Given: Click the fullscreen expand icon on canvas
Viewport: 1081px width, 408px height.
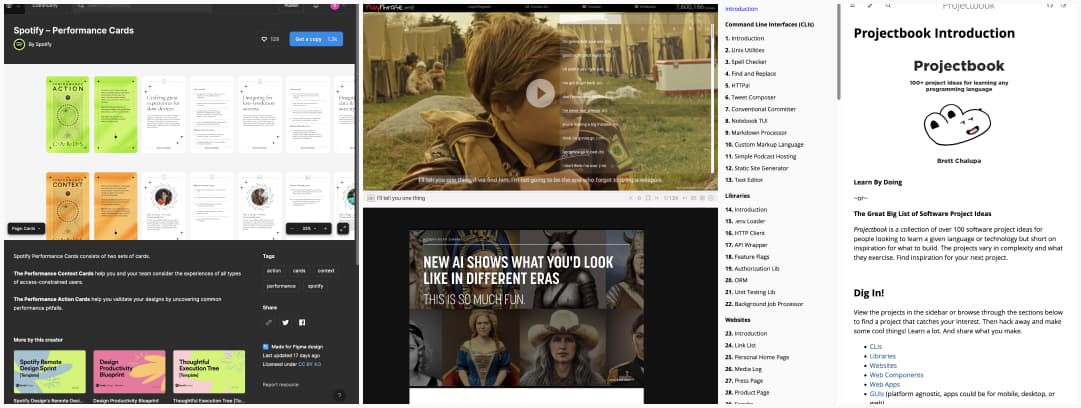Looking at the screenshot, I should point(343,228).
